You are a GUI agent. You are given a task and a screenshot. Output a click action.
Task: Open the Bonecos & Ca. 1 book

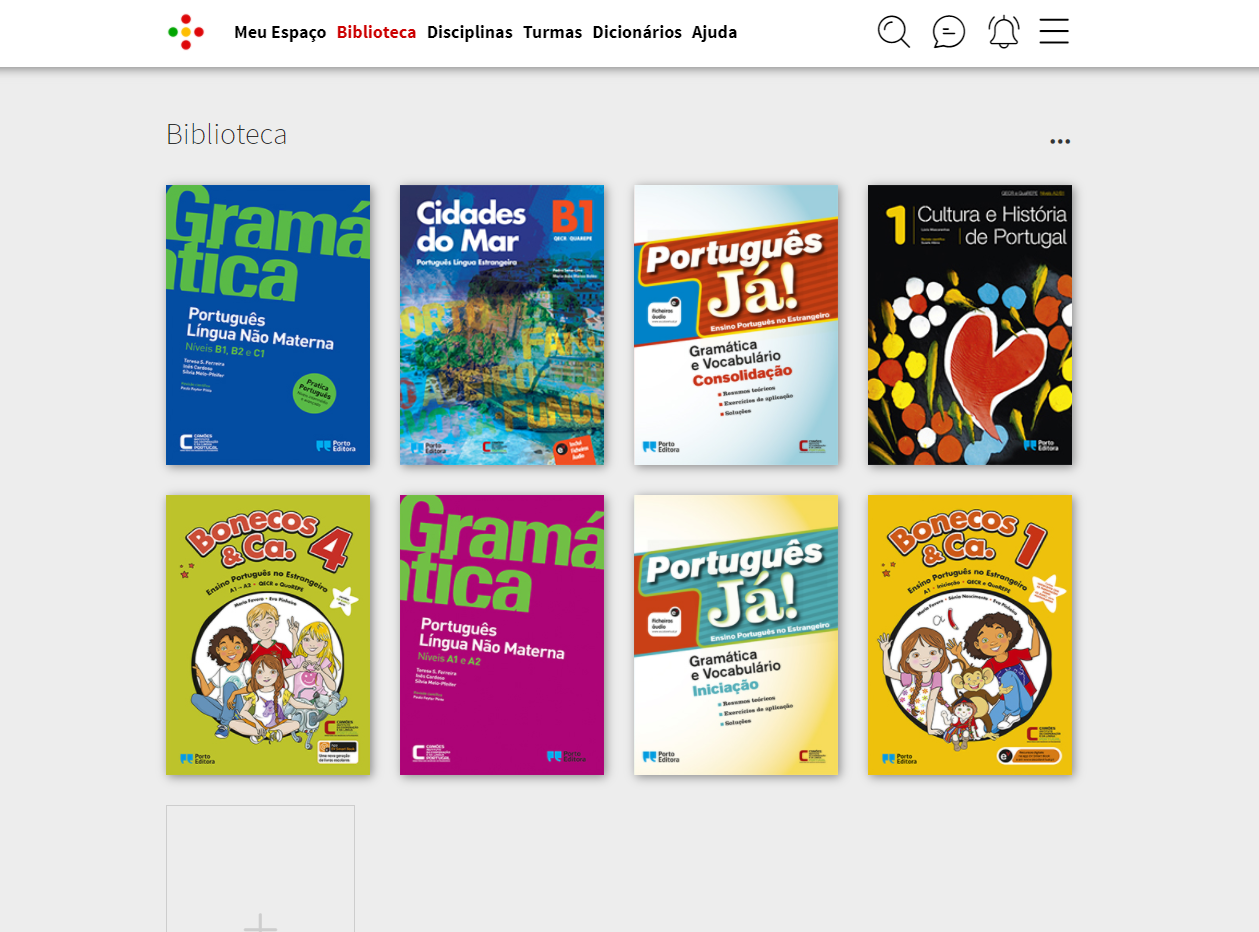point(970,635)
